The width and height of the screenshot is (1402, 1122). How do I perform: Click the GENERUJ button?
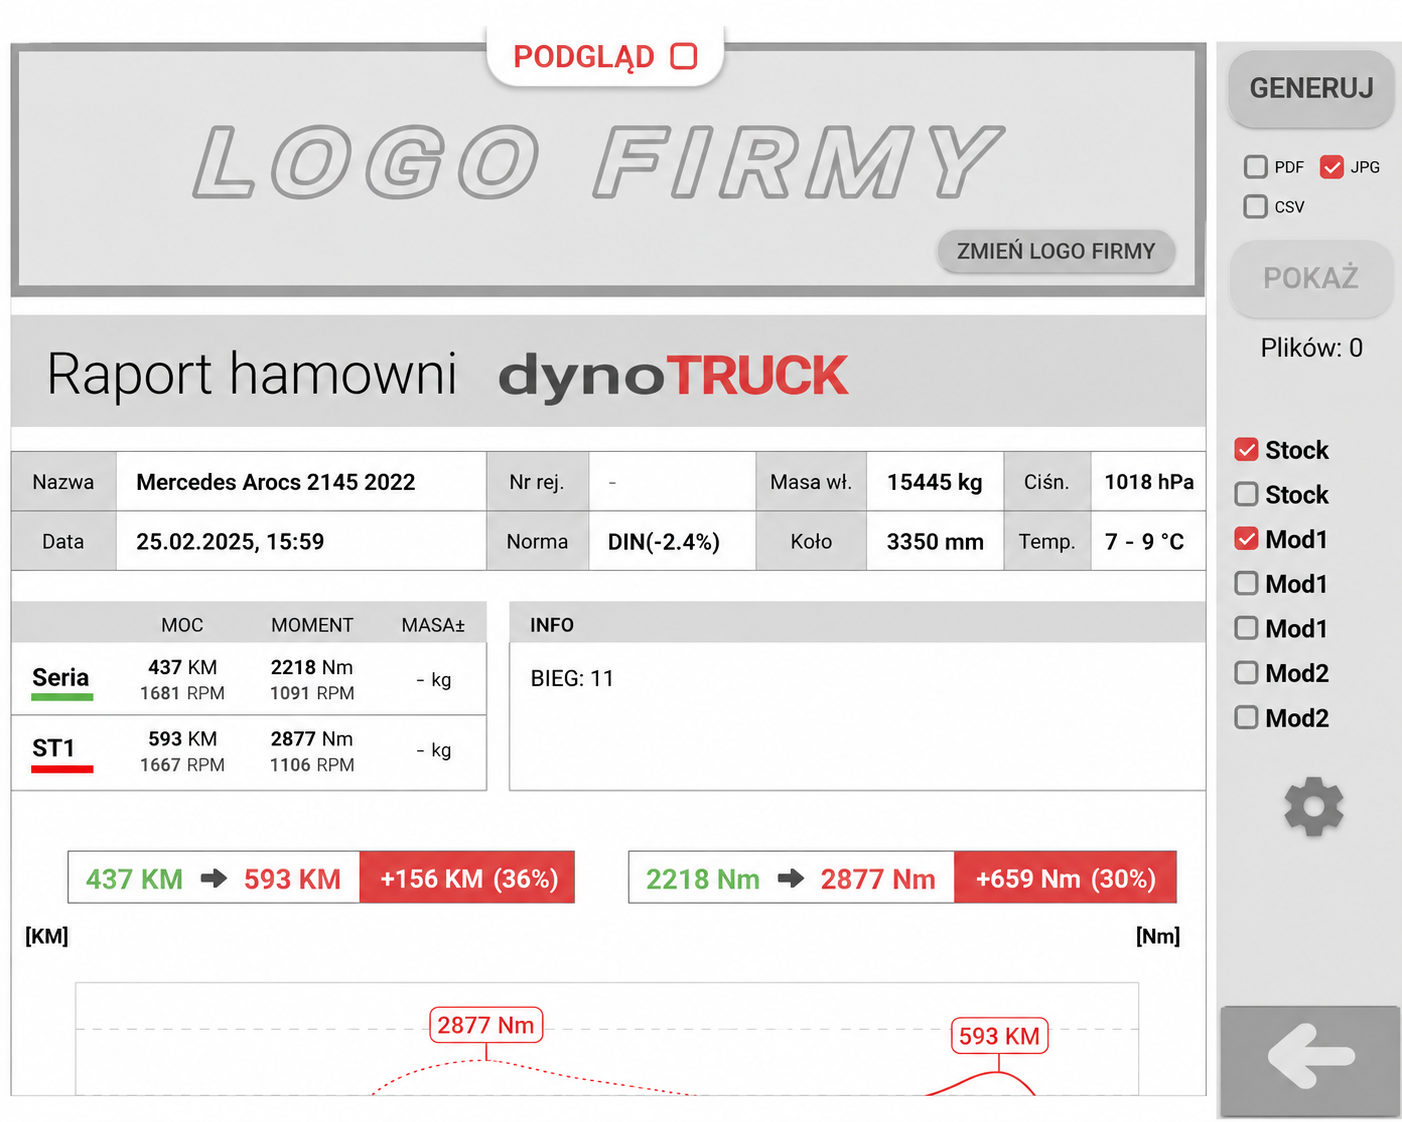click(x=1311, y=88)
